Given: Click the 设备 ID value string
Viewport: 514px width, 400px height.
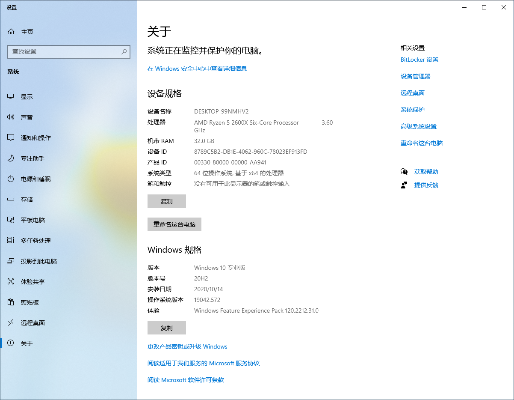Looking at the screenshot, I should (x=251, y=152).
